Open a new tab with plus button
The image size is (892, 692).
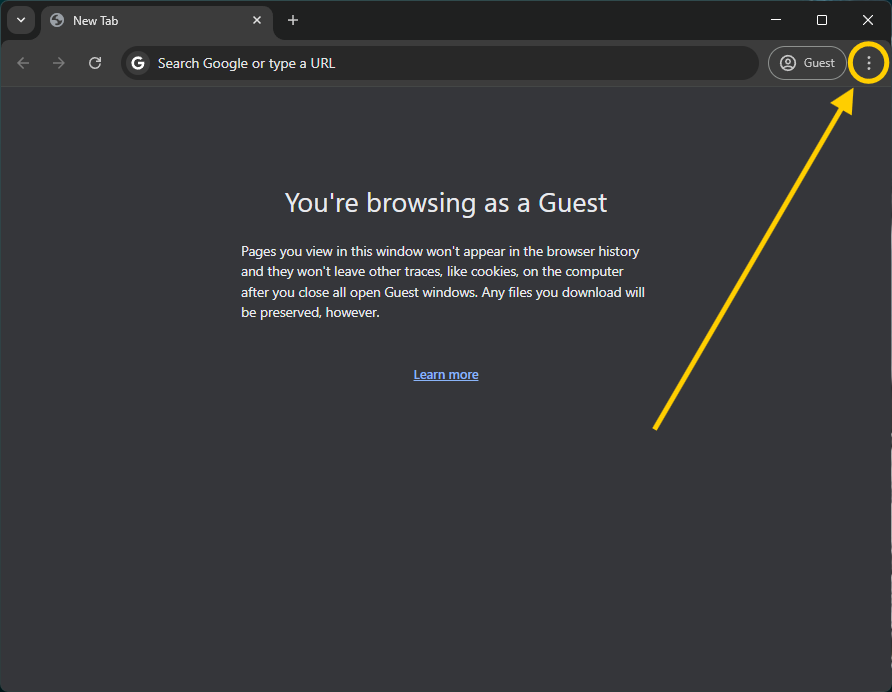click(x=293, y=20)
